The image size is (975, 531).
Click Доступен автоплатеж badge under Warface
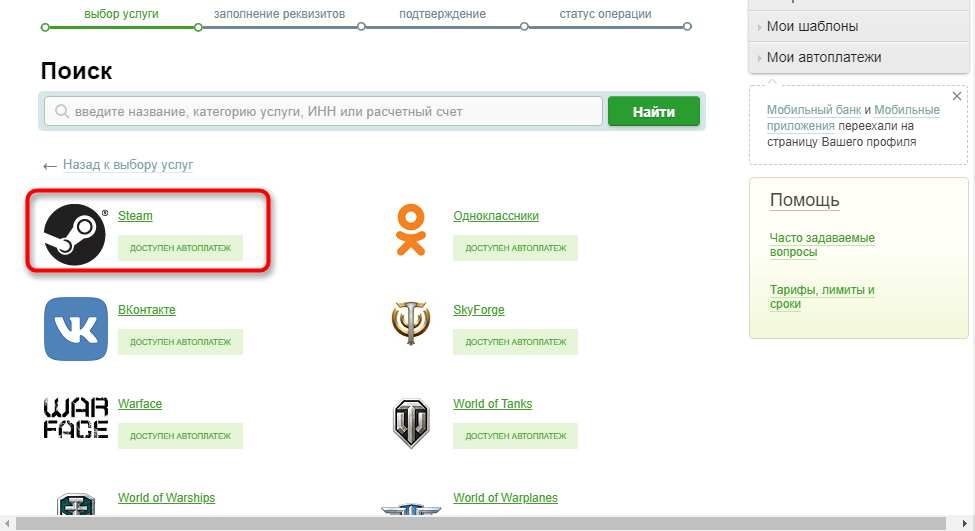click(x=180, y=436)
